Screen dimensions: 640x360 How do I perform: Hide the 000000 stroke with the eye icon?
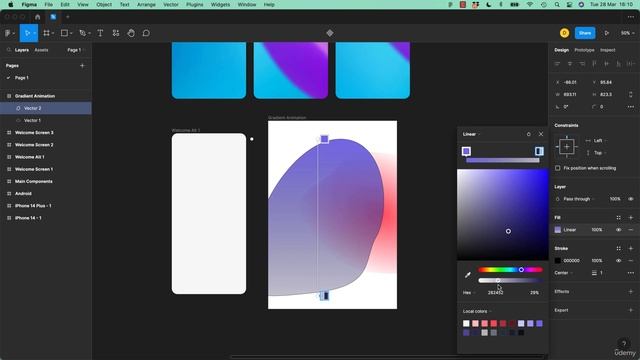[618, 260]
